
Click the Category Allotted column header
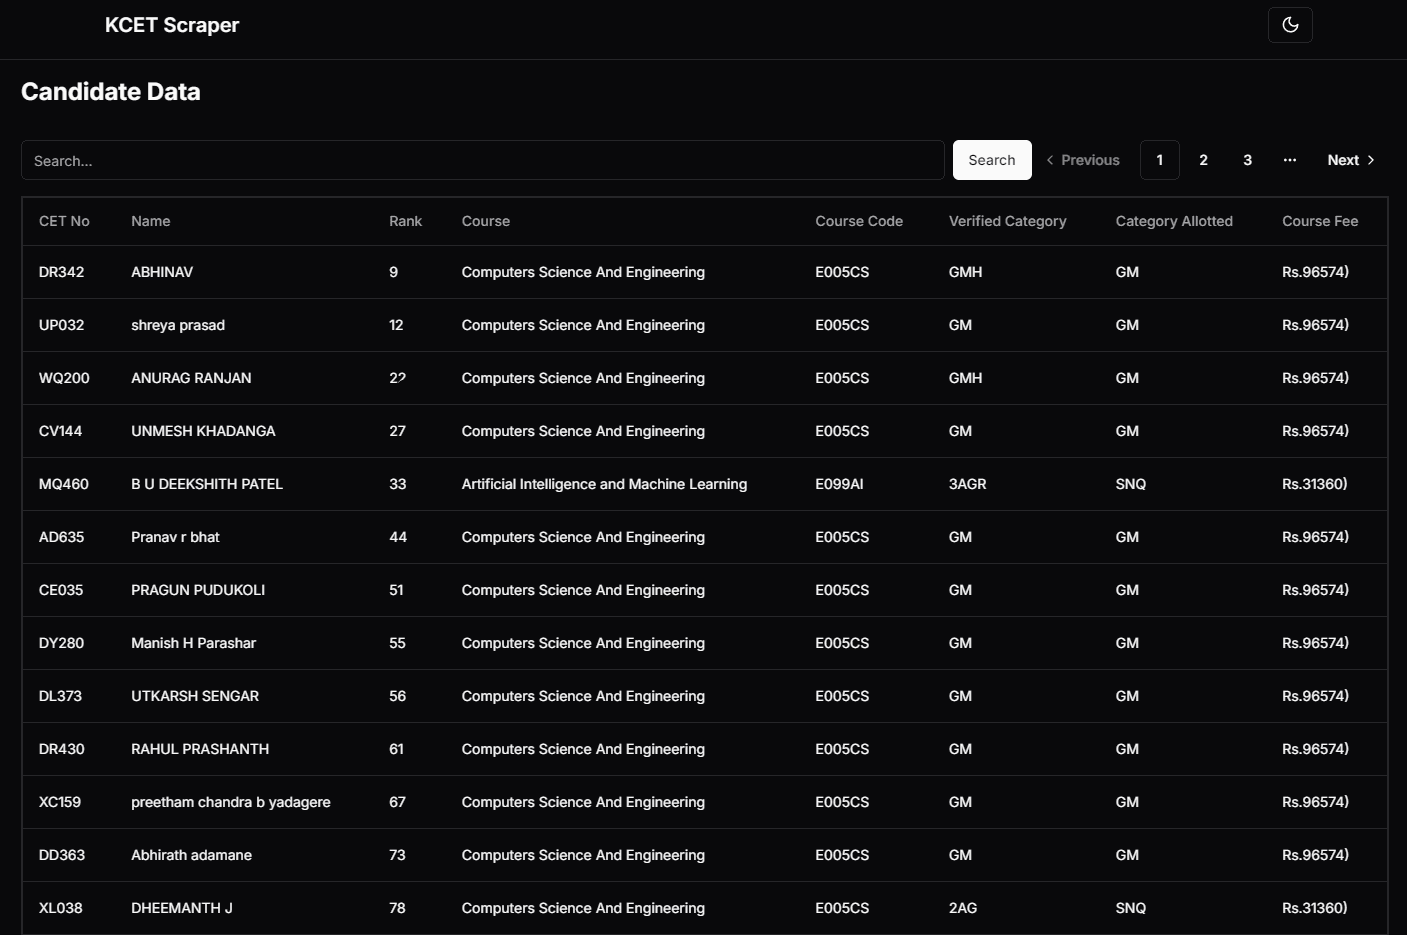click(1173, 221)
